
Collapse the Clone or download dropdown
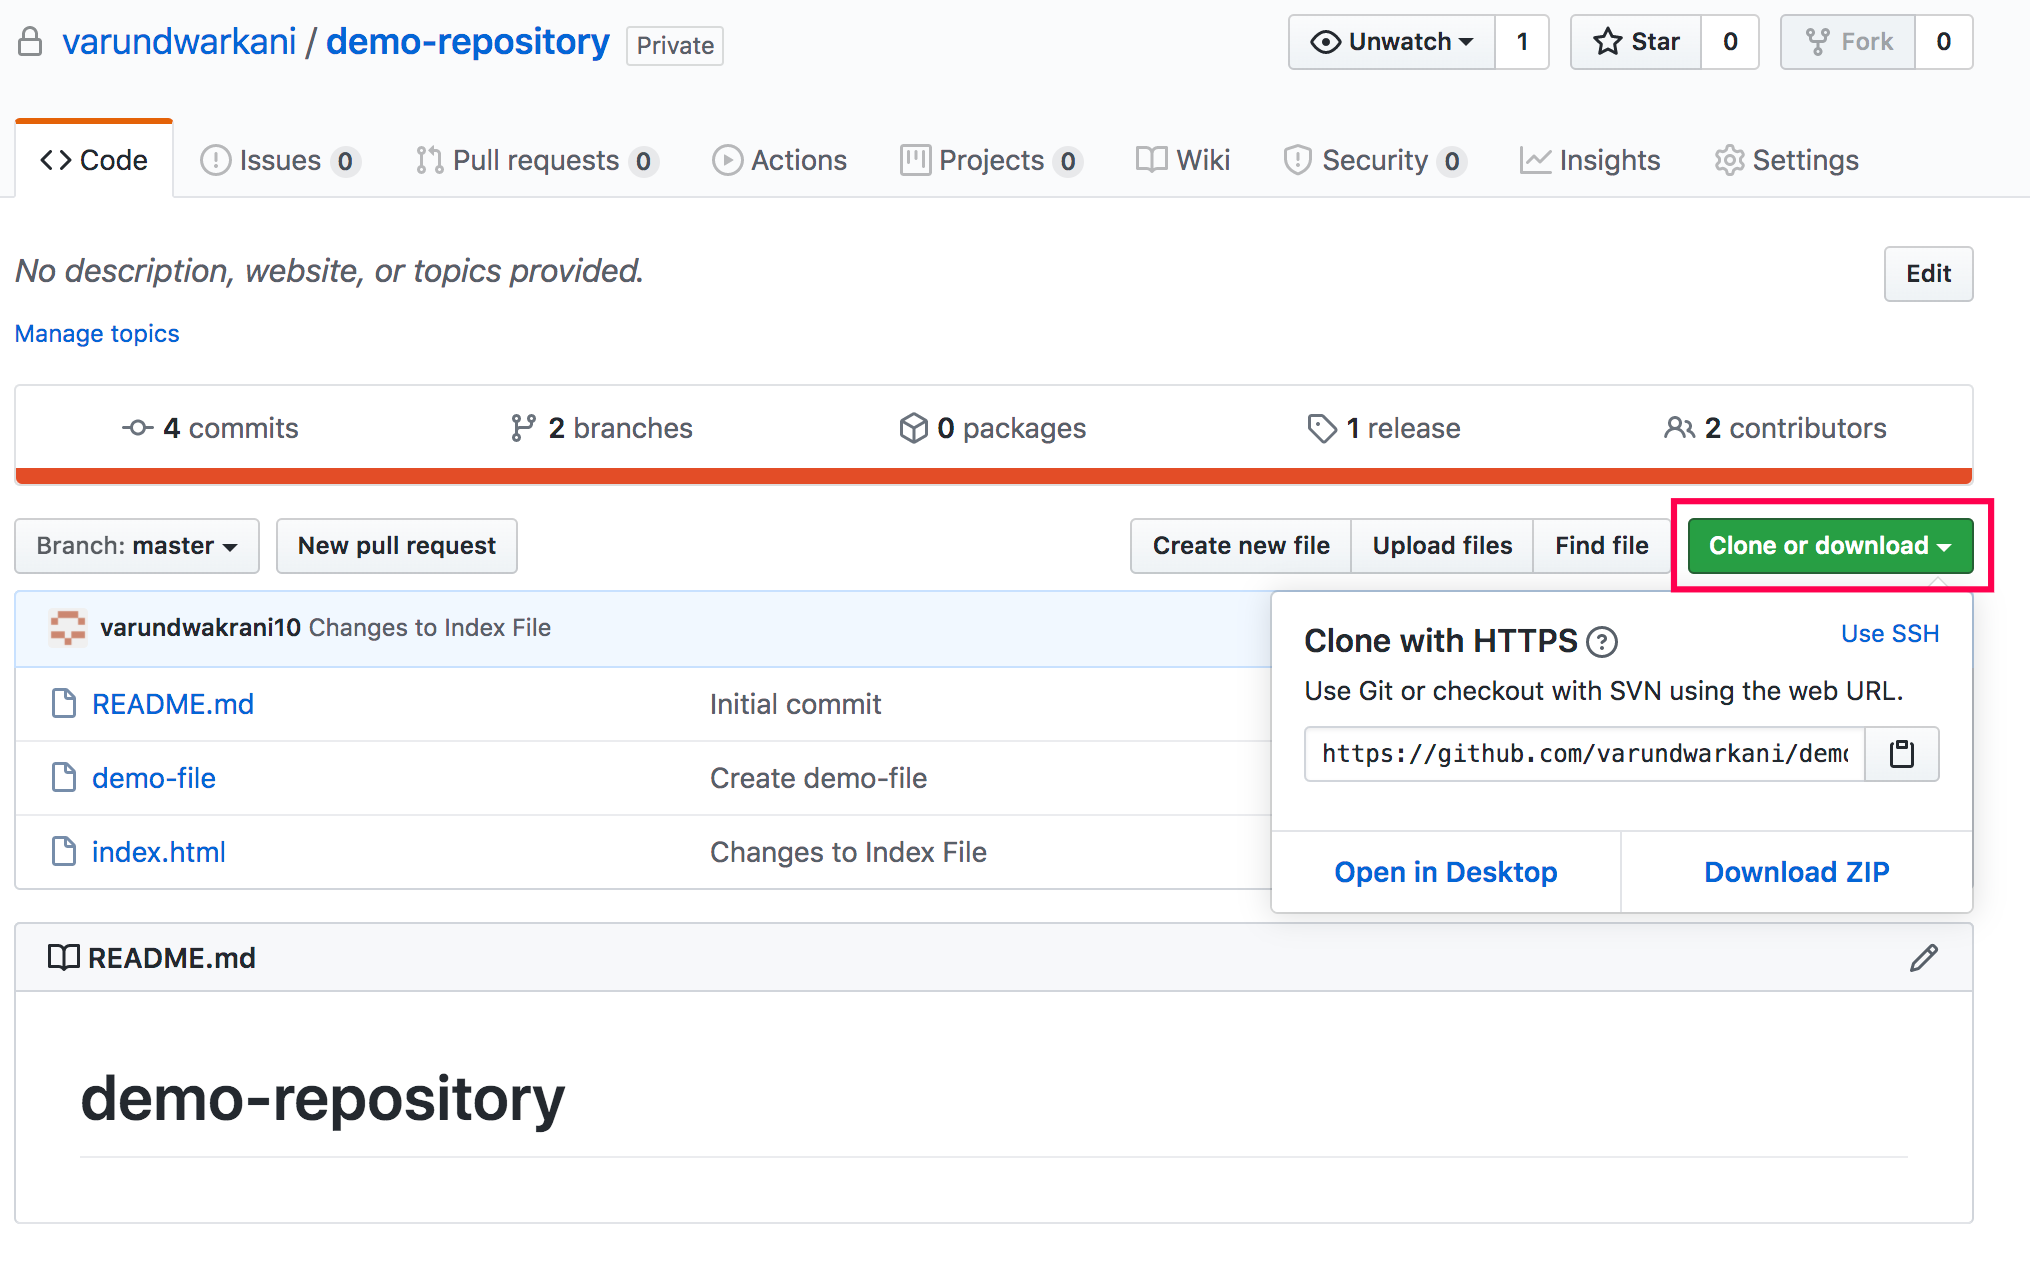pyautogui.click(x=1830, y=546)
